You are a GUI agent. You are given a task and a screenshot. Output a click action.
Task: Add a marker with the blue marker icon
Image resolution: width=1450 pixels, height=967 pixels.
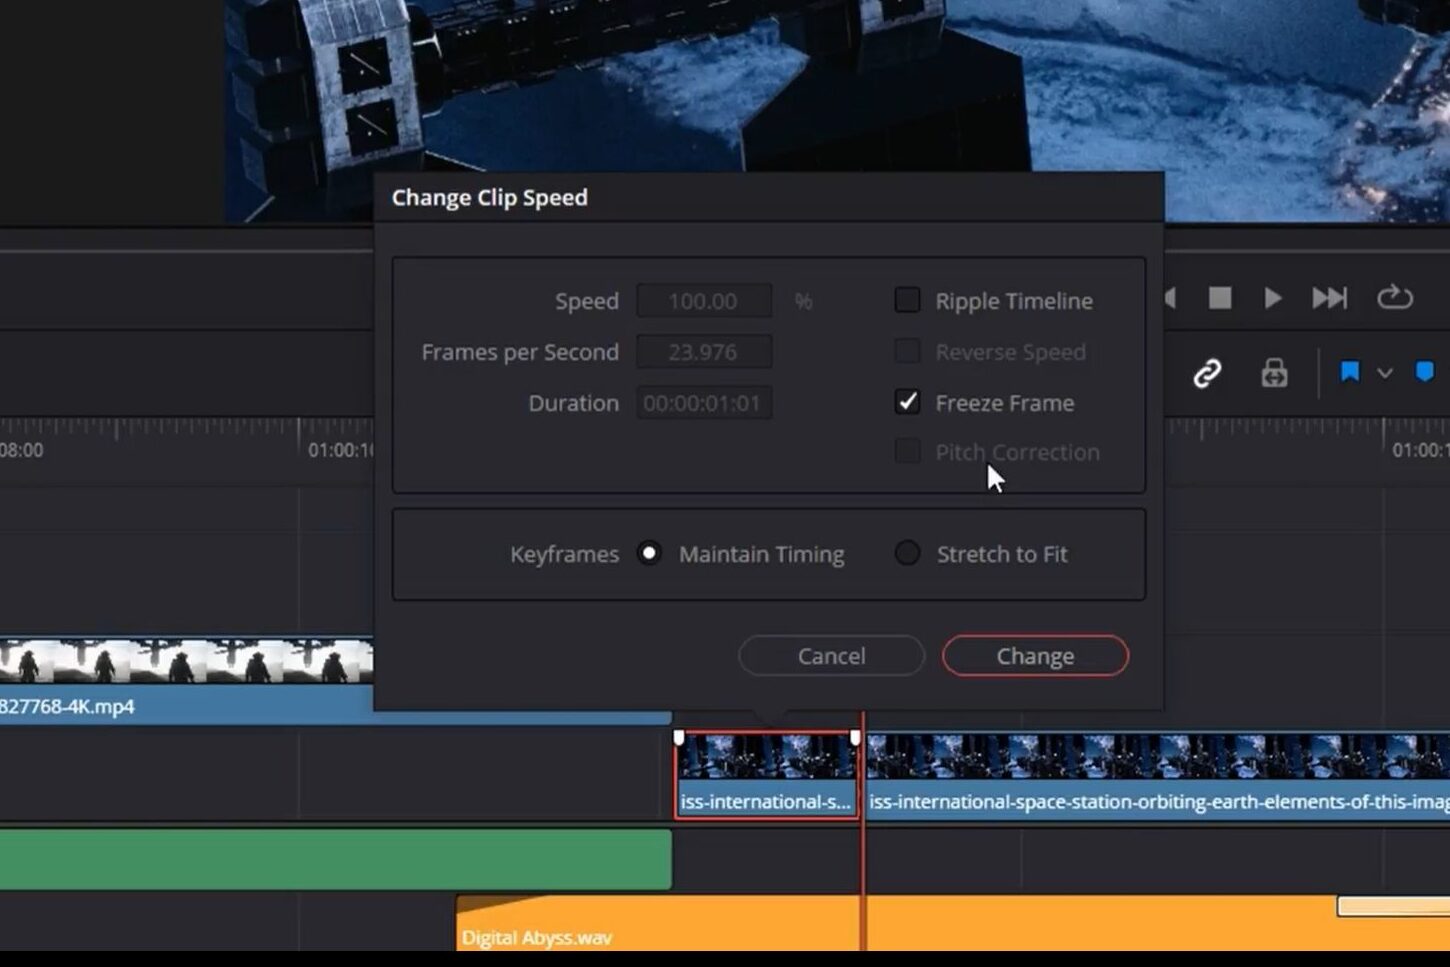pos(1424,372)
